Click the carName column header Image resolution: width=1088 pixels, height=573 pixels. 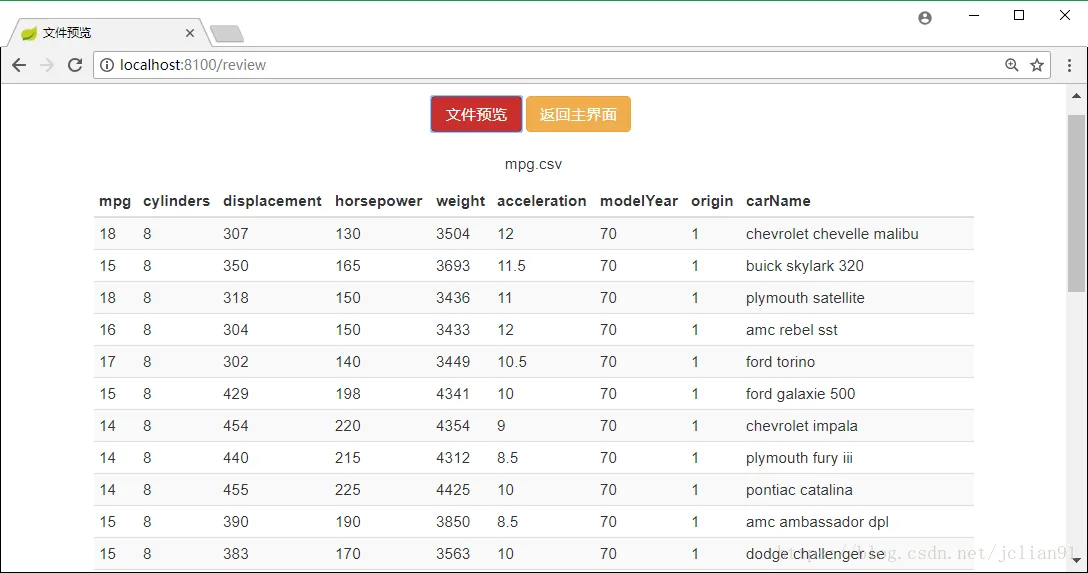(x=778, y=201)
